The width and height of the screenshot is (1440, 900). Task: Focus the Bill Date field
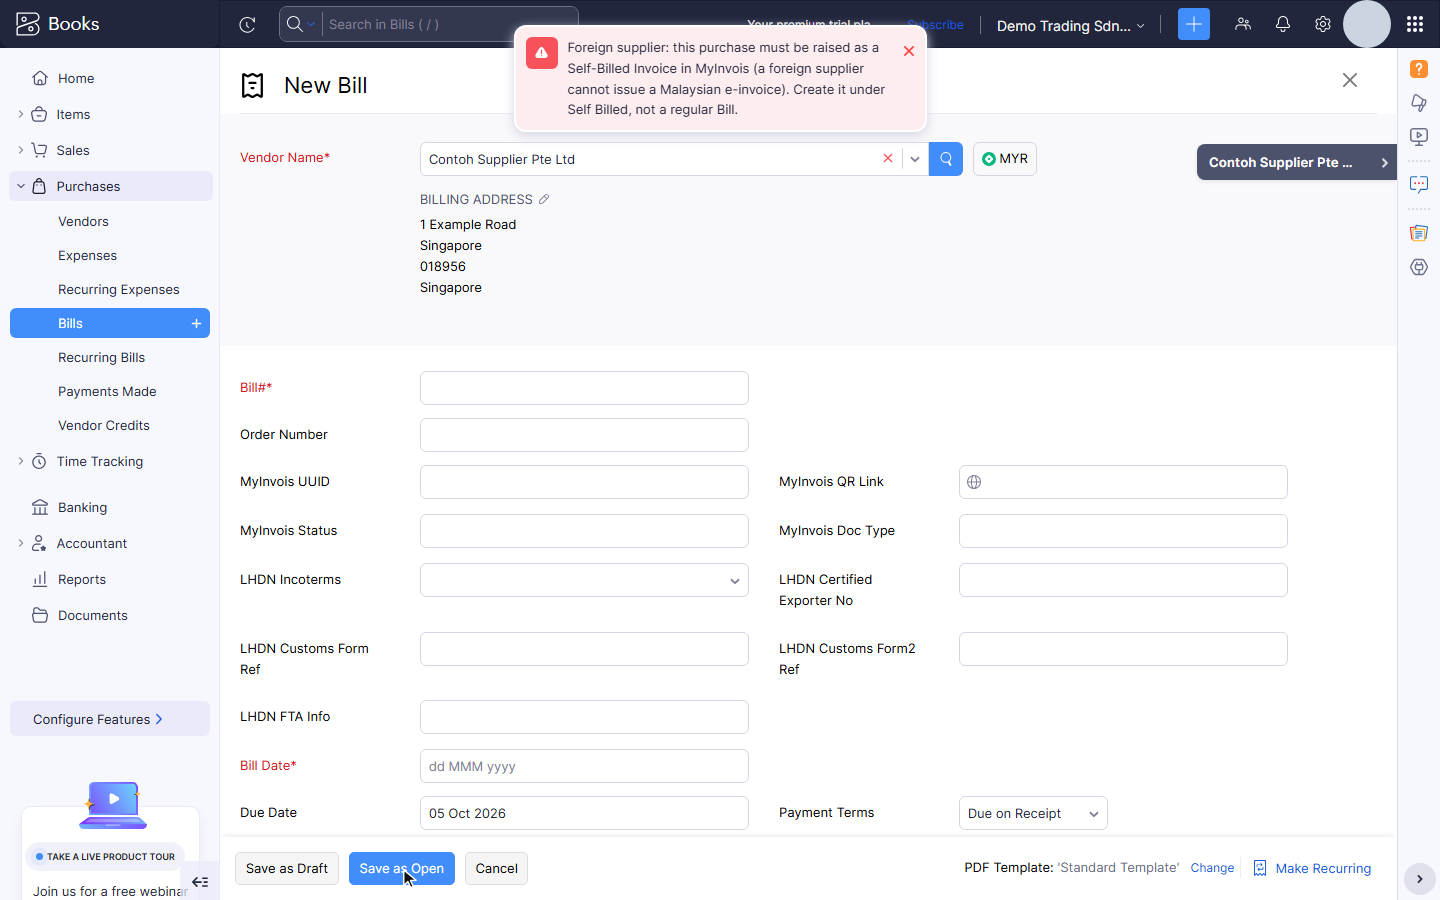coord(584,766)
